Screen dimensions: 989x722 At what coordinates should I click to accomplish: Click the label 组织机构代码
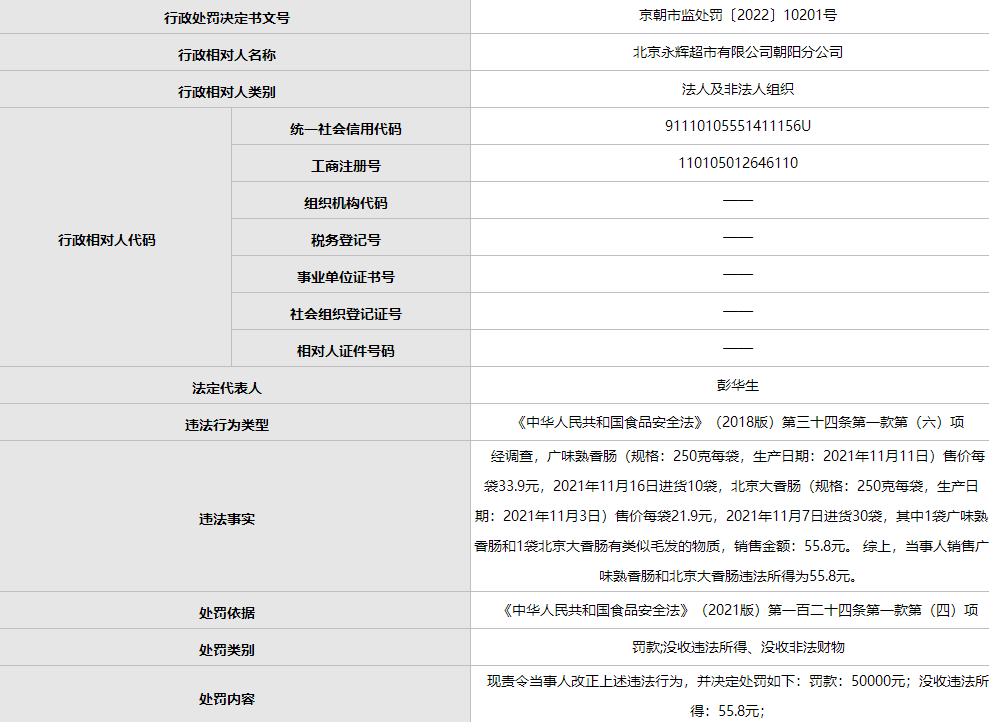click(346, 203)
